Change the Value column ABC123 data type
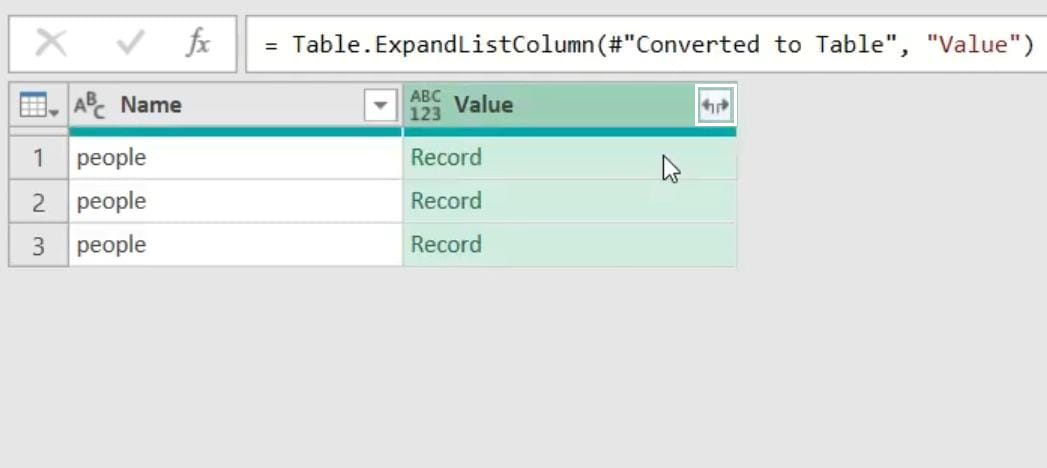This screenshot has height=468, width=1047. (425, 105)
